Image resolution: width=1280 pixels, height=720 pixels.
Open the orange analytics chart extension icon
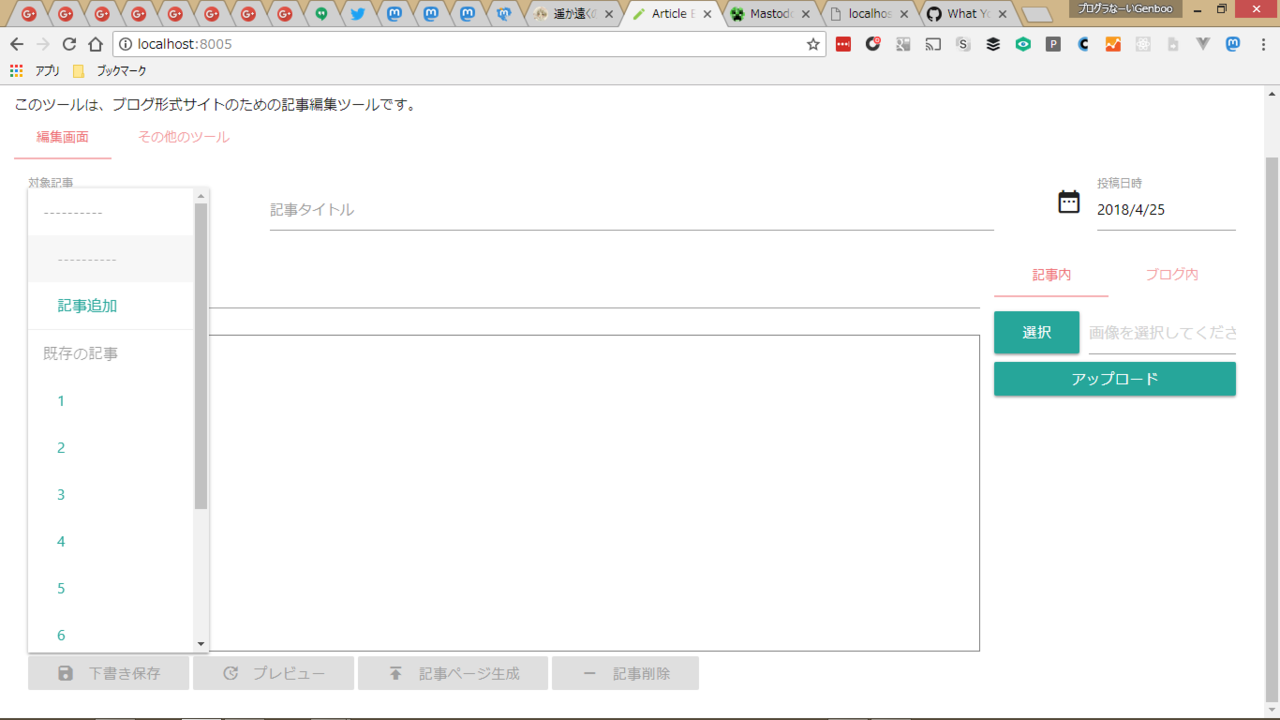pyautogui.click(x=1113, y=44)
